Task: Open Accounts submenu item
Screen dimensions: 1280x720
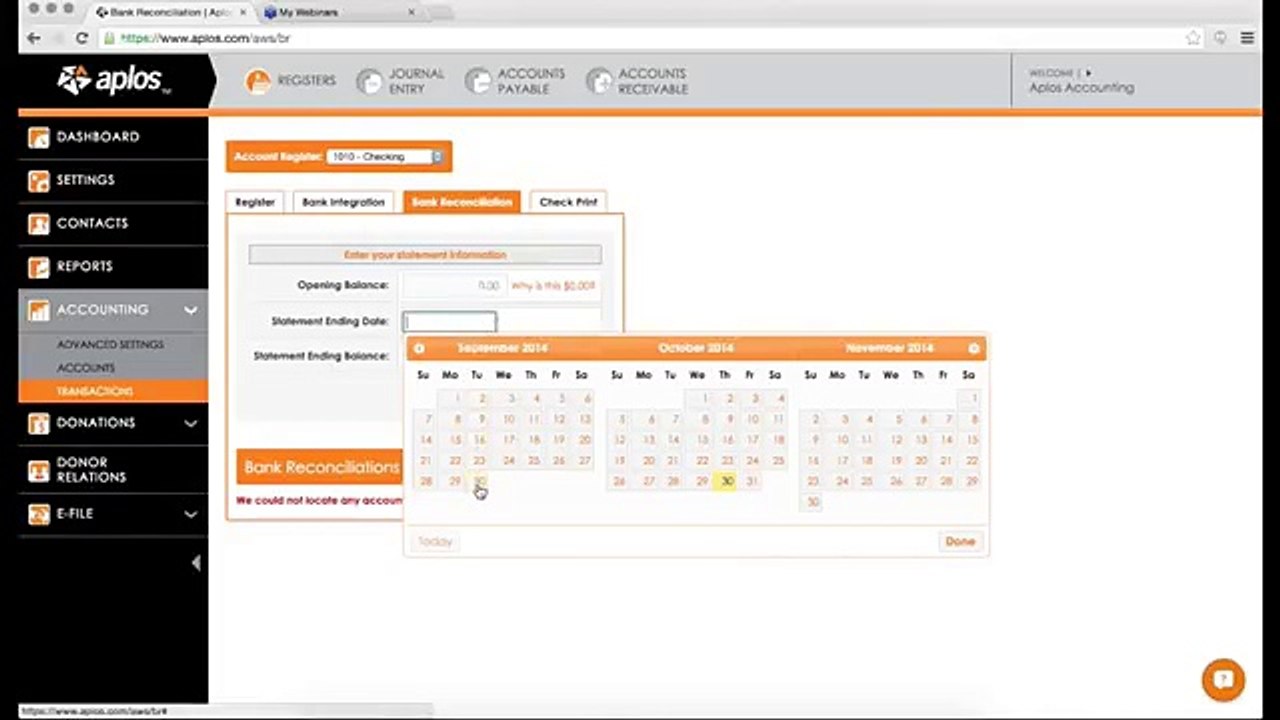Action: pyautogui.click(x=86, y=368)
